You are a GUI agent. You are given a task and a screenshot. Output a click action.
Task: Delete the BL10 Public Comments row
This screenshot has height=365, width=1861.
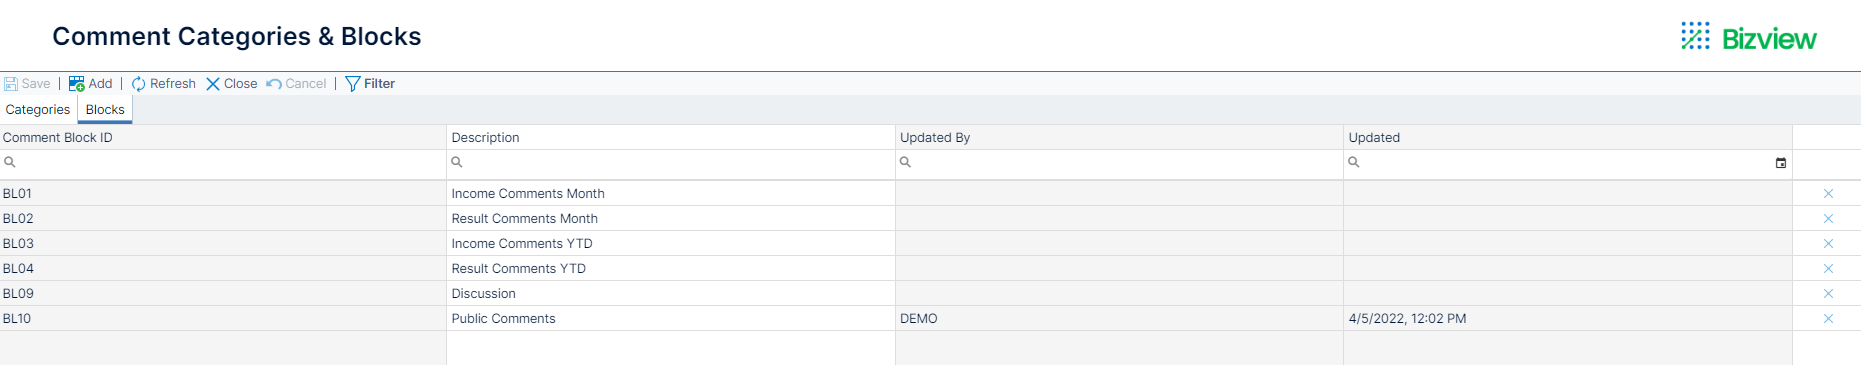[x=1828, y=319]
